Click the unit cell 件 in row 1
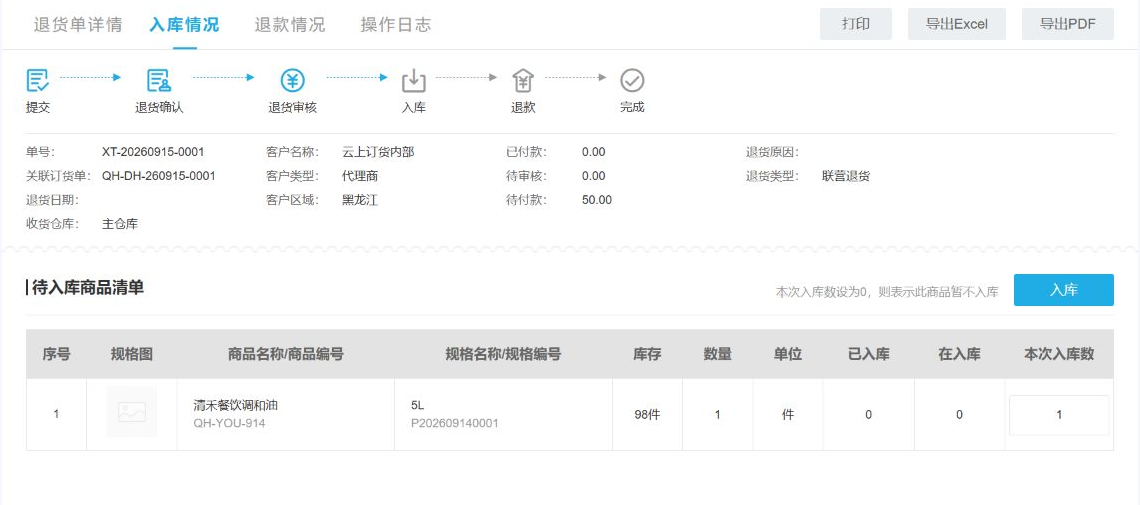This screenshot has height=505, width=1140. click(787, 415)
